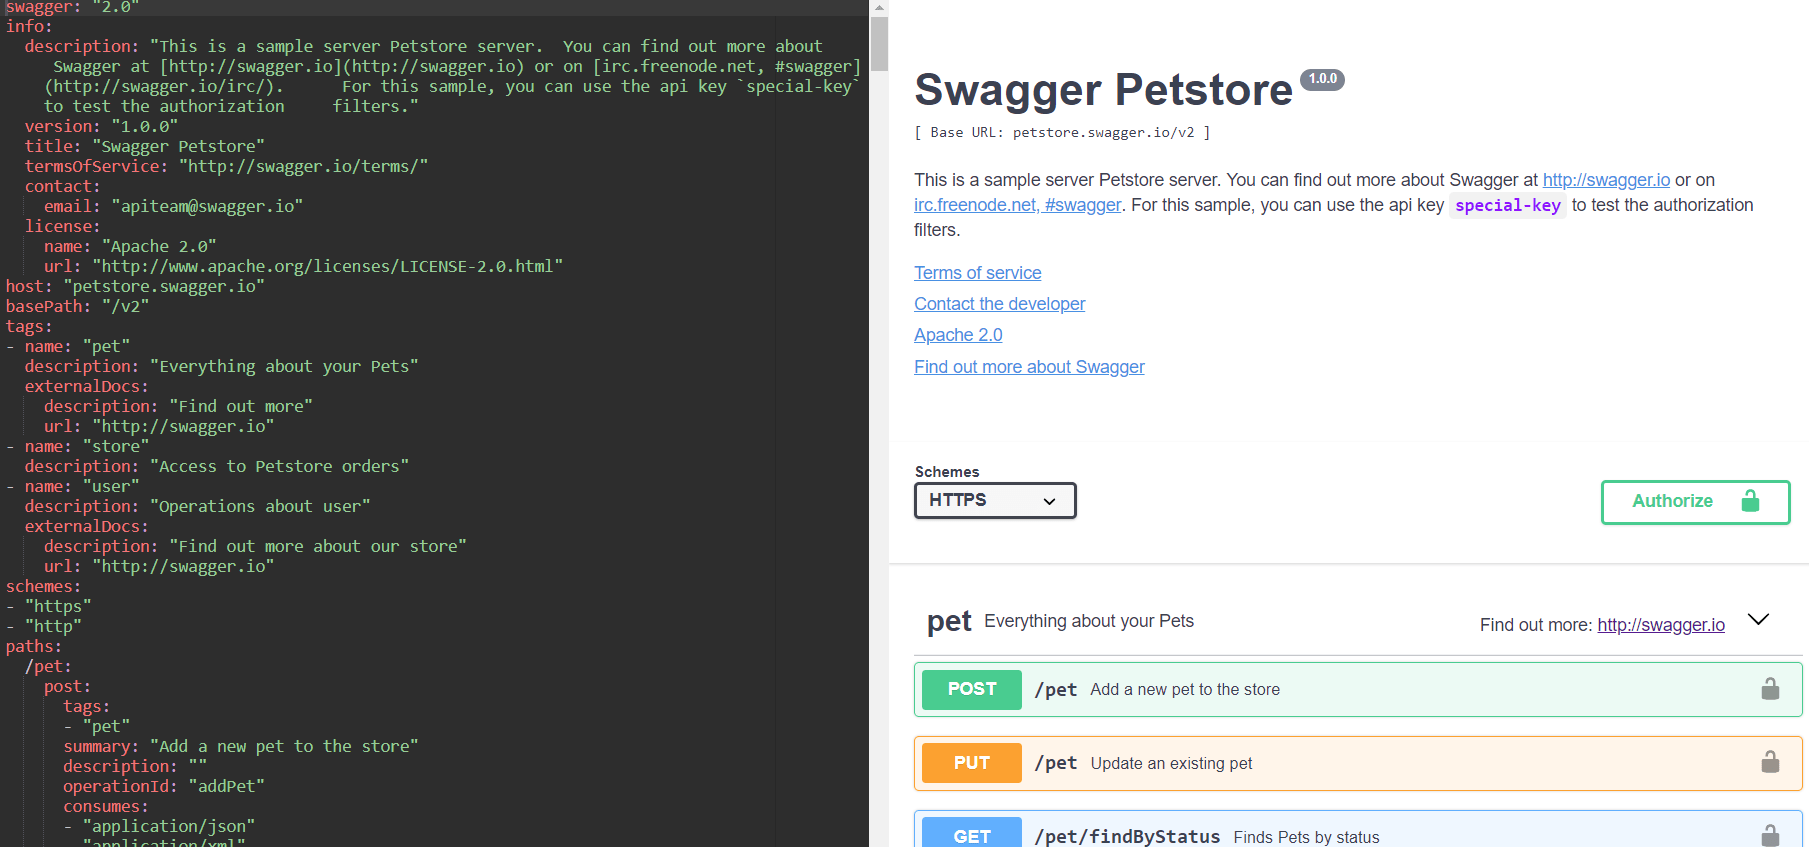Image resolution: width=1809 pixels, height=847 pixels.
Task: Click the lock icon on GET /pet/findByStatus
Action: pos(1770,835)
